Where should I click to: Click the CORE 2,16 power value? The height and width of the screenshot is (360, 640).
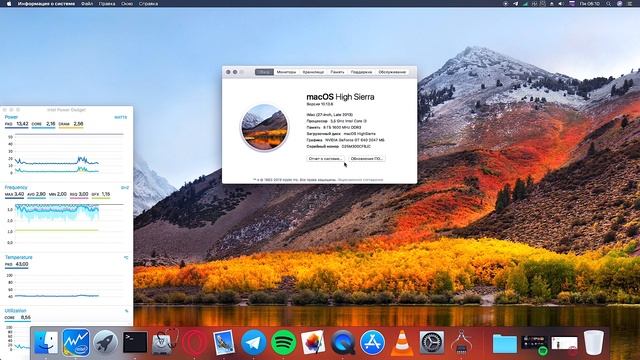point(43,124)
